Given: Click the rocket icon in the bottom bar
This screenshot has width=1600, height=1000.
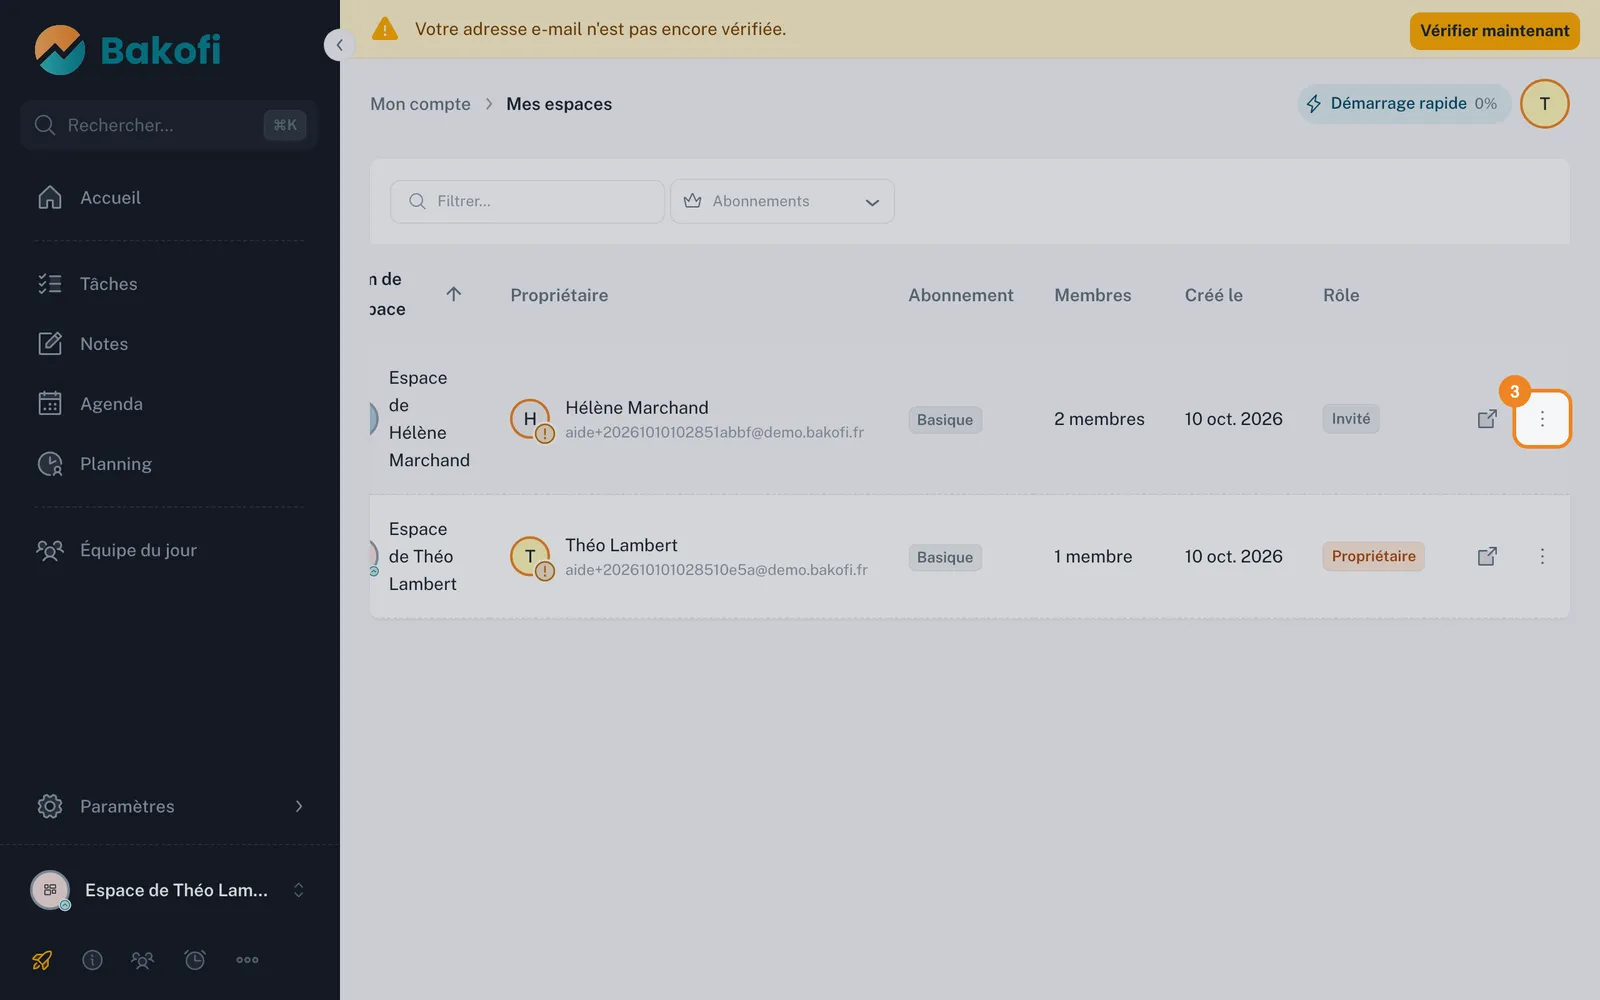Looking at the screenshot, I should click(42, 960).
